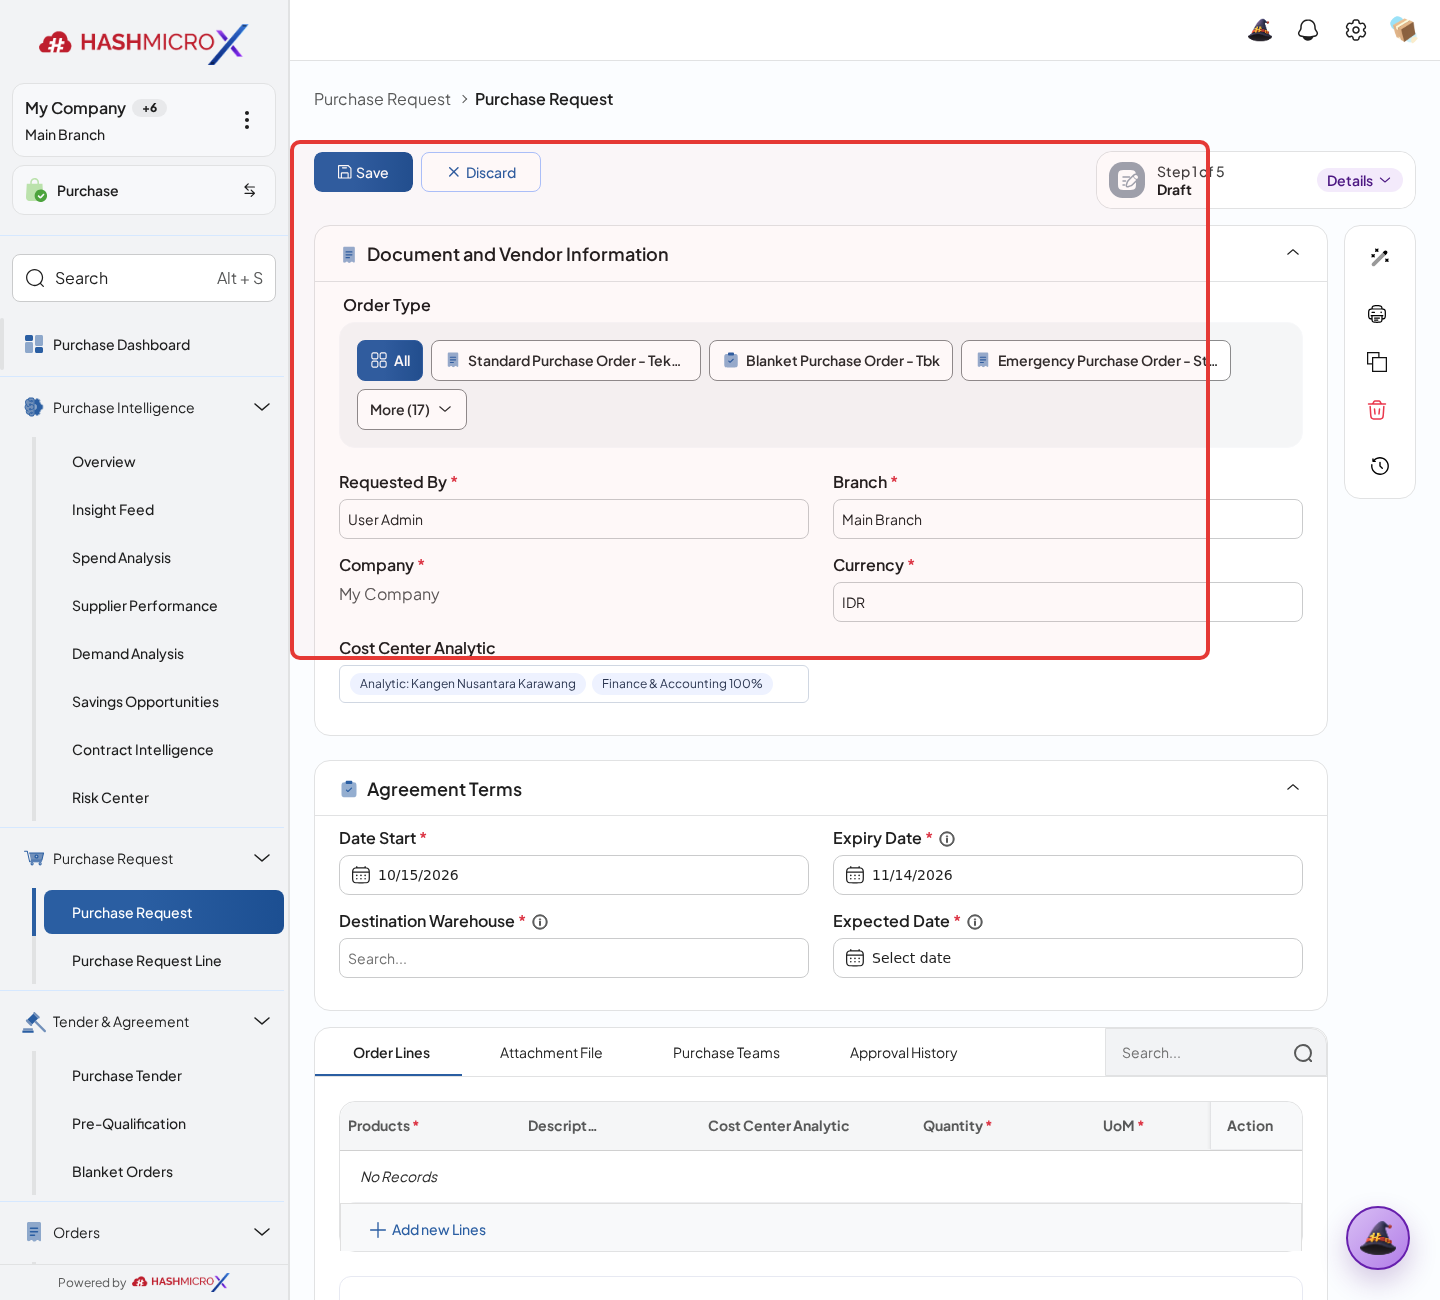Viewport: 1440px width, 1300px height.
Task: Click Add new Lines link
Action: (x=428, y=1230)
